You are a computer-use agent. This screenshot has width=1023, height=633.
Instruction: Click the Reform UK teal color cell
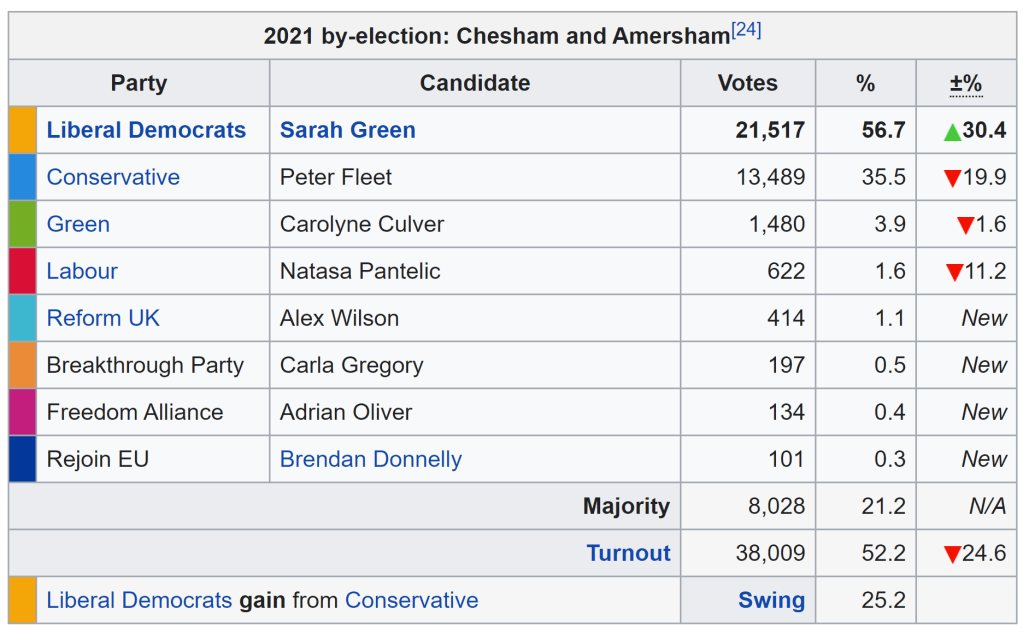(23, 318)
